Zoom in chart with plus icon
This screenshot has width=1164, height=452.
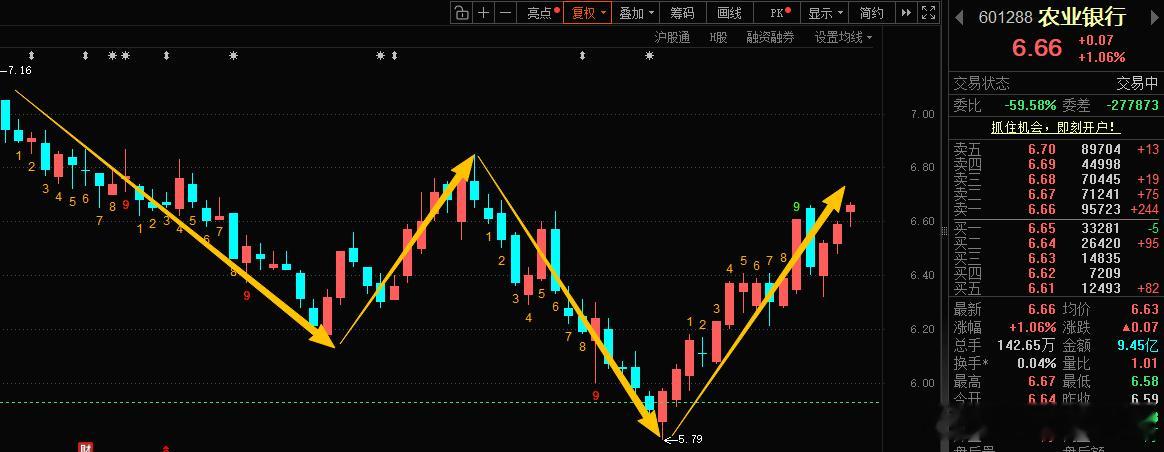pos(484,13)
